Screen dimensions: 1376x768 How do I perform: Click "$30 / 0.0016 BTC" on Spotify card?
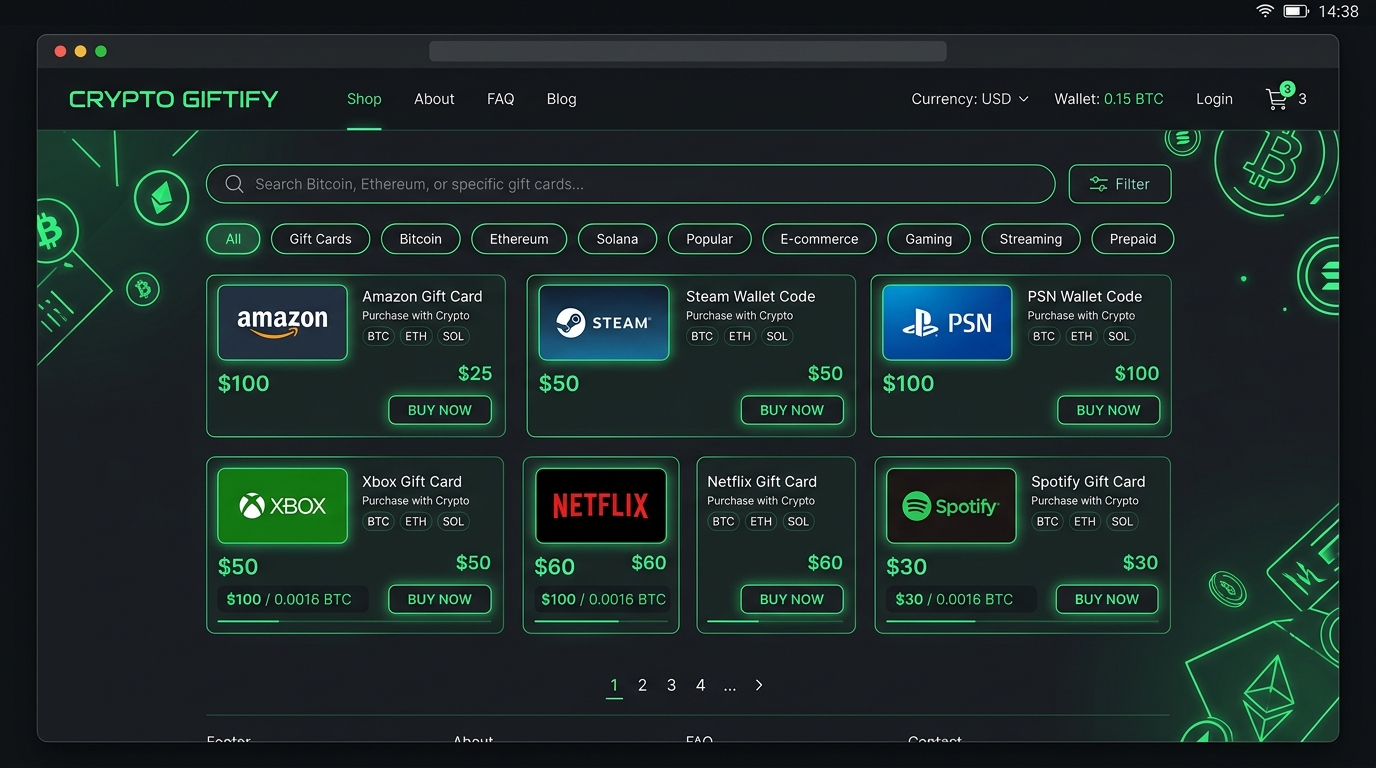(954, 599)
